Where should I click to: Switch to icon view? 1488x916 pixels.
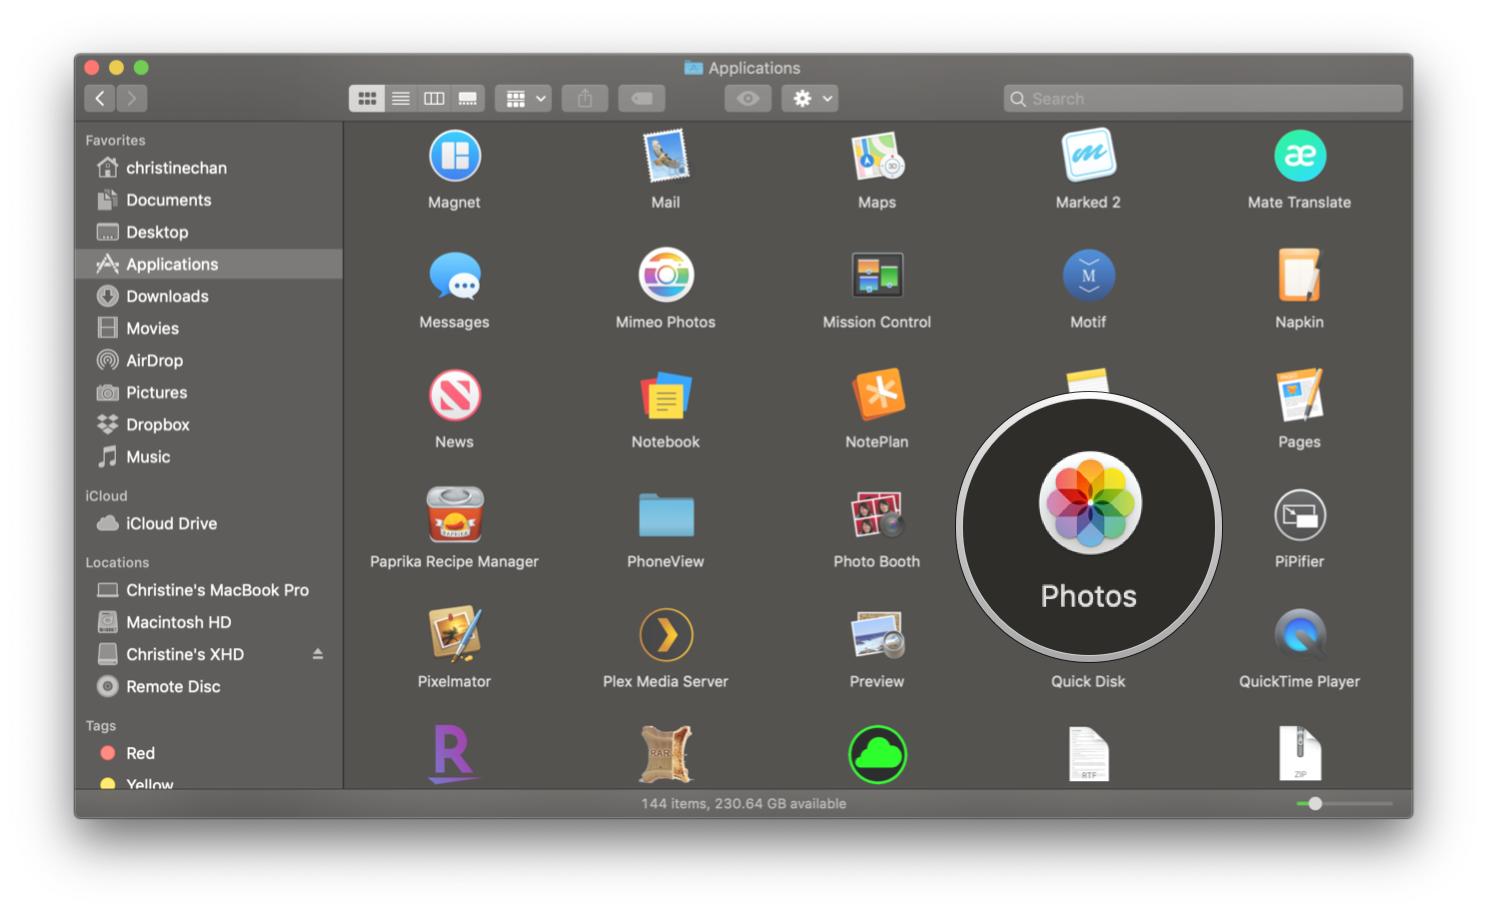coord(367,98)
